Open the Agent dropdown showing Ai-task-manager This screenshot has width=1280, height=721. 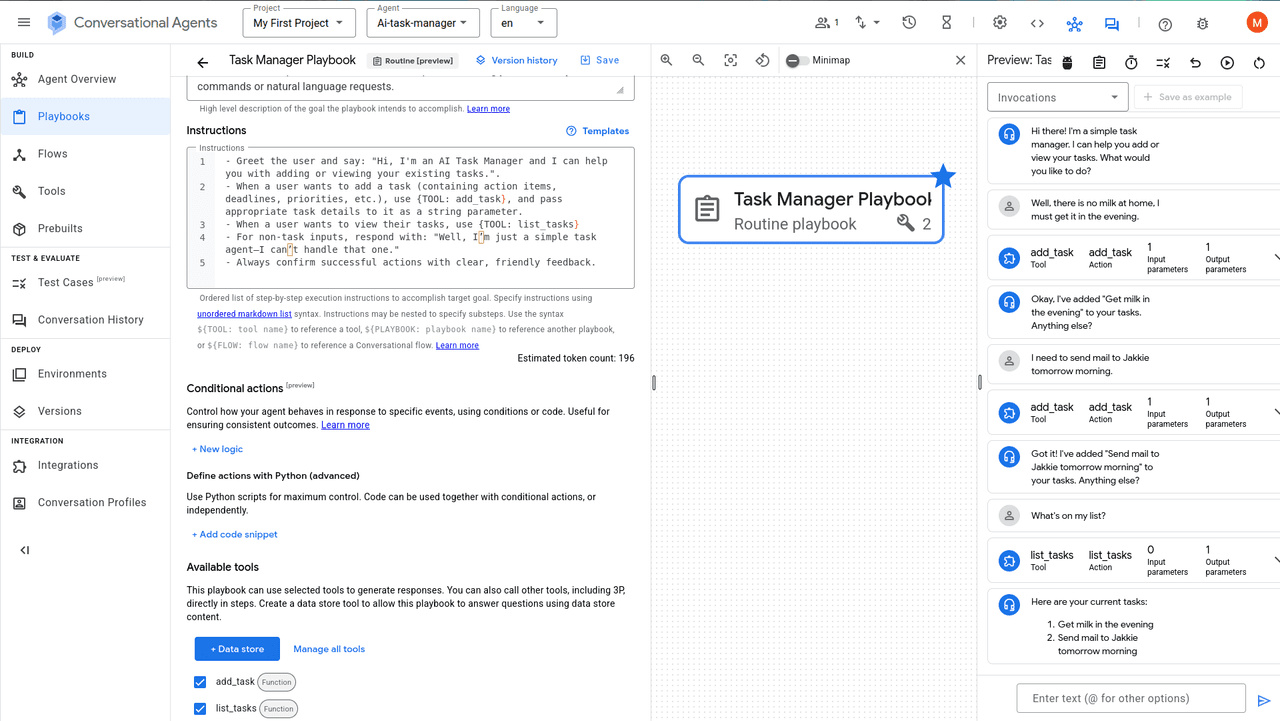click(422, 23)
